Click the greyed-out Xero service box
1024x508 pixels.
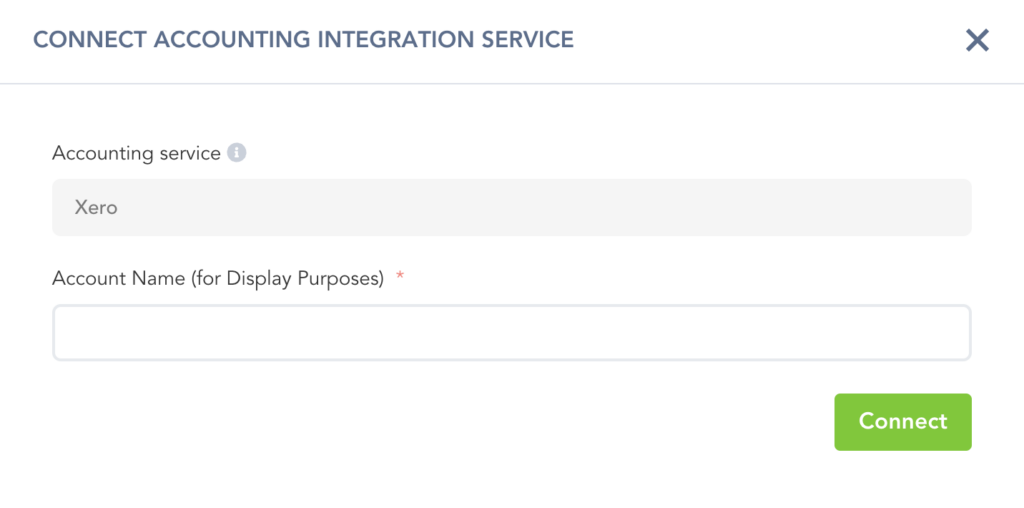(x=511, y=208)
